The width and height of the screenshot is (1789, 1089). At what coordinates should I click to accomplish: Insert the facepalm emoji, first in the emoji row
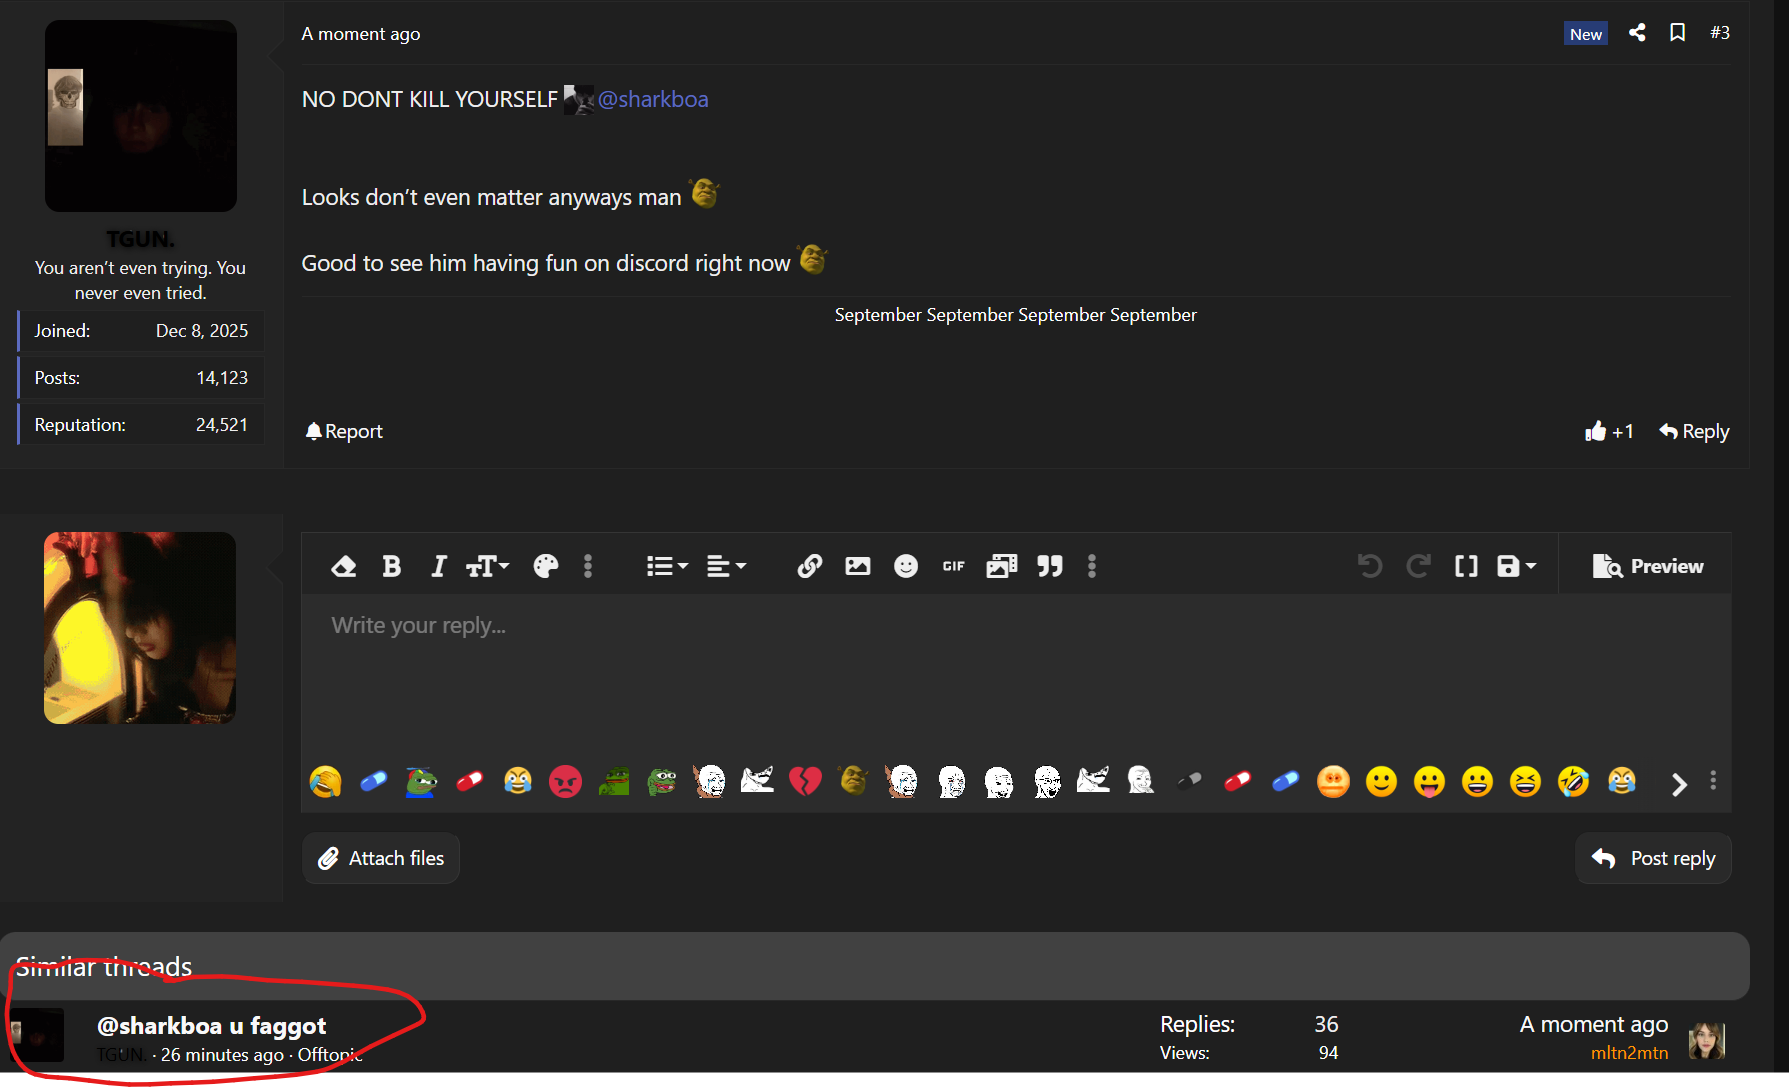click(x=326, y=781)
